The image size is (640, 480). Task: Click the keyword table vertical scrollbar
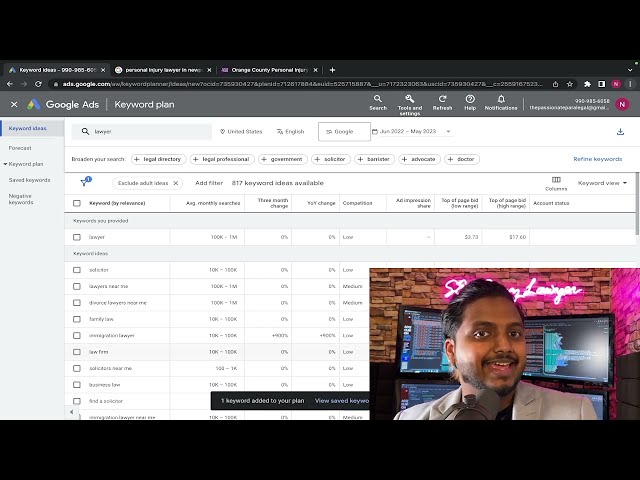pos(637,204)
